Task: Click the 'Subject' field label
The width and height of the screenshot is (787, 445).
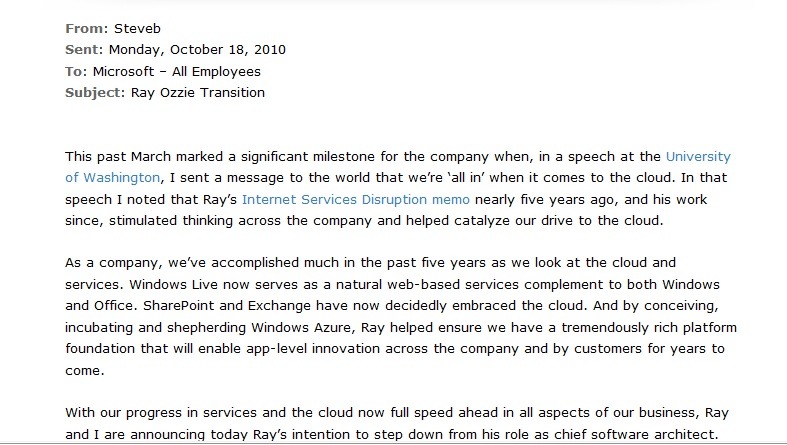Action: [x=95, y=93]
